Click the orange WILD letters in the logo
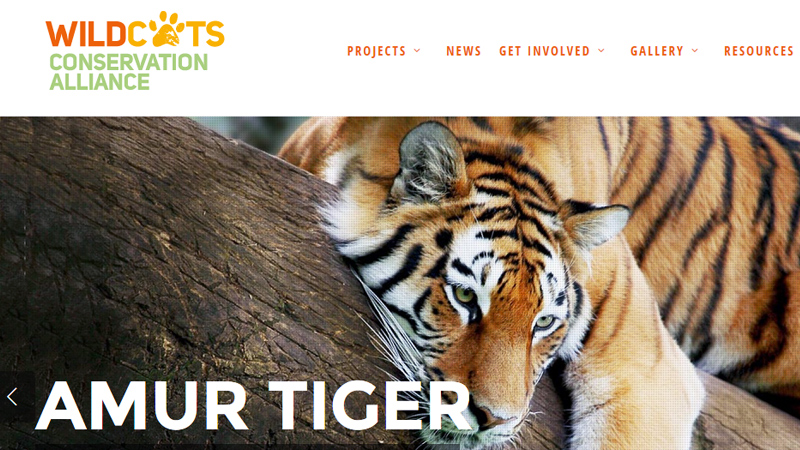Image resolution: width=800 pixels, height=450 pixels. (86, 34)
